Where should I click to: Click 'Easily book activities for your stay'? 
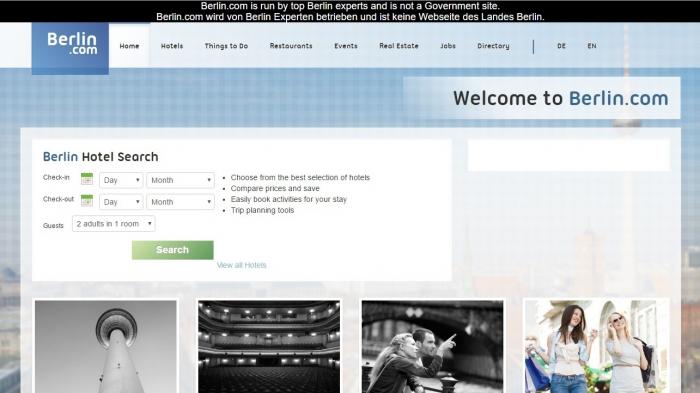(288, 199)
